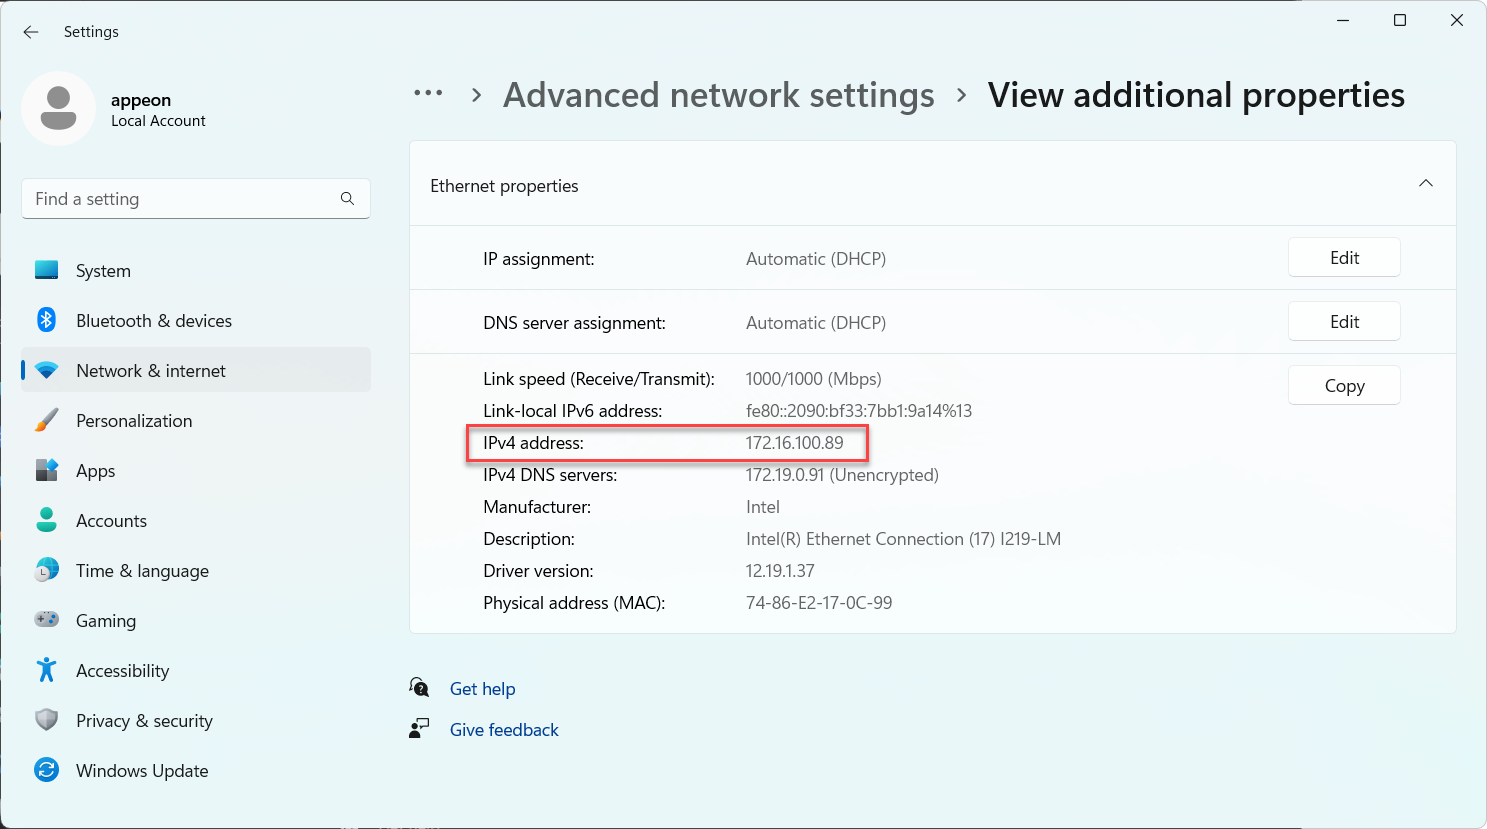Click the Accounts person icon
Image resolution: width=1487 pixels, height=829 pixels.
[x=46, y=520]
